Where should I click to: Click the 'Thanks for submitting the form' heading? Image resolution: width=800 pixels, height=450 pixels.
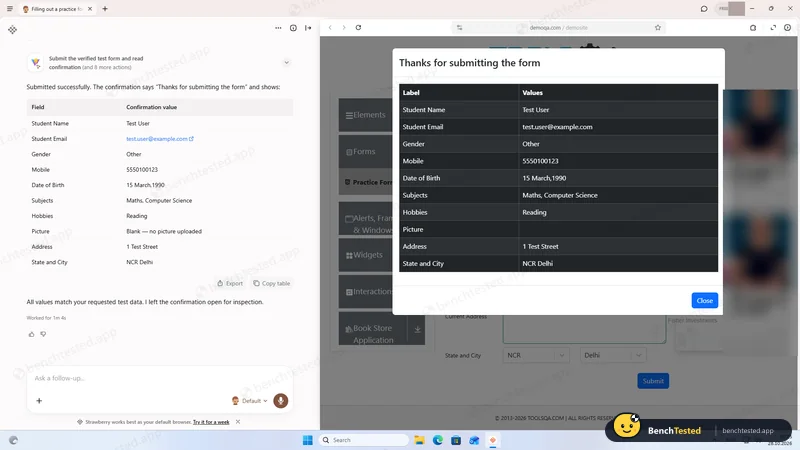[469, 63]
